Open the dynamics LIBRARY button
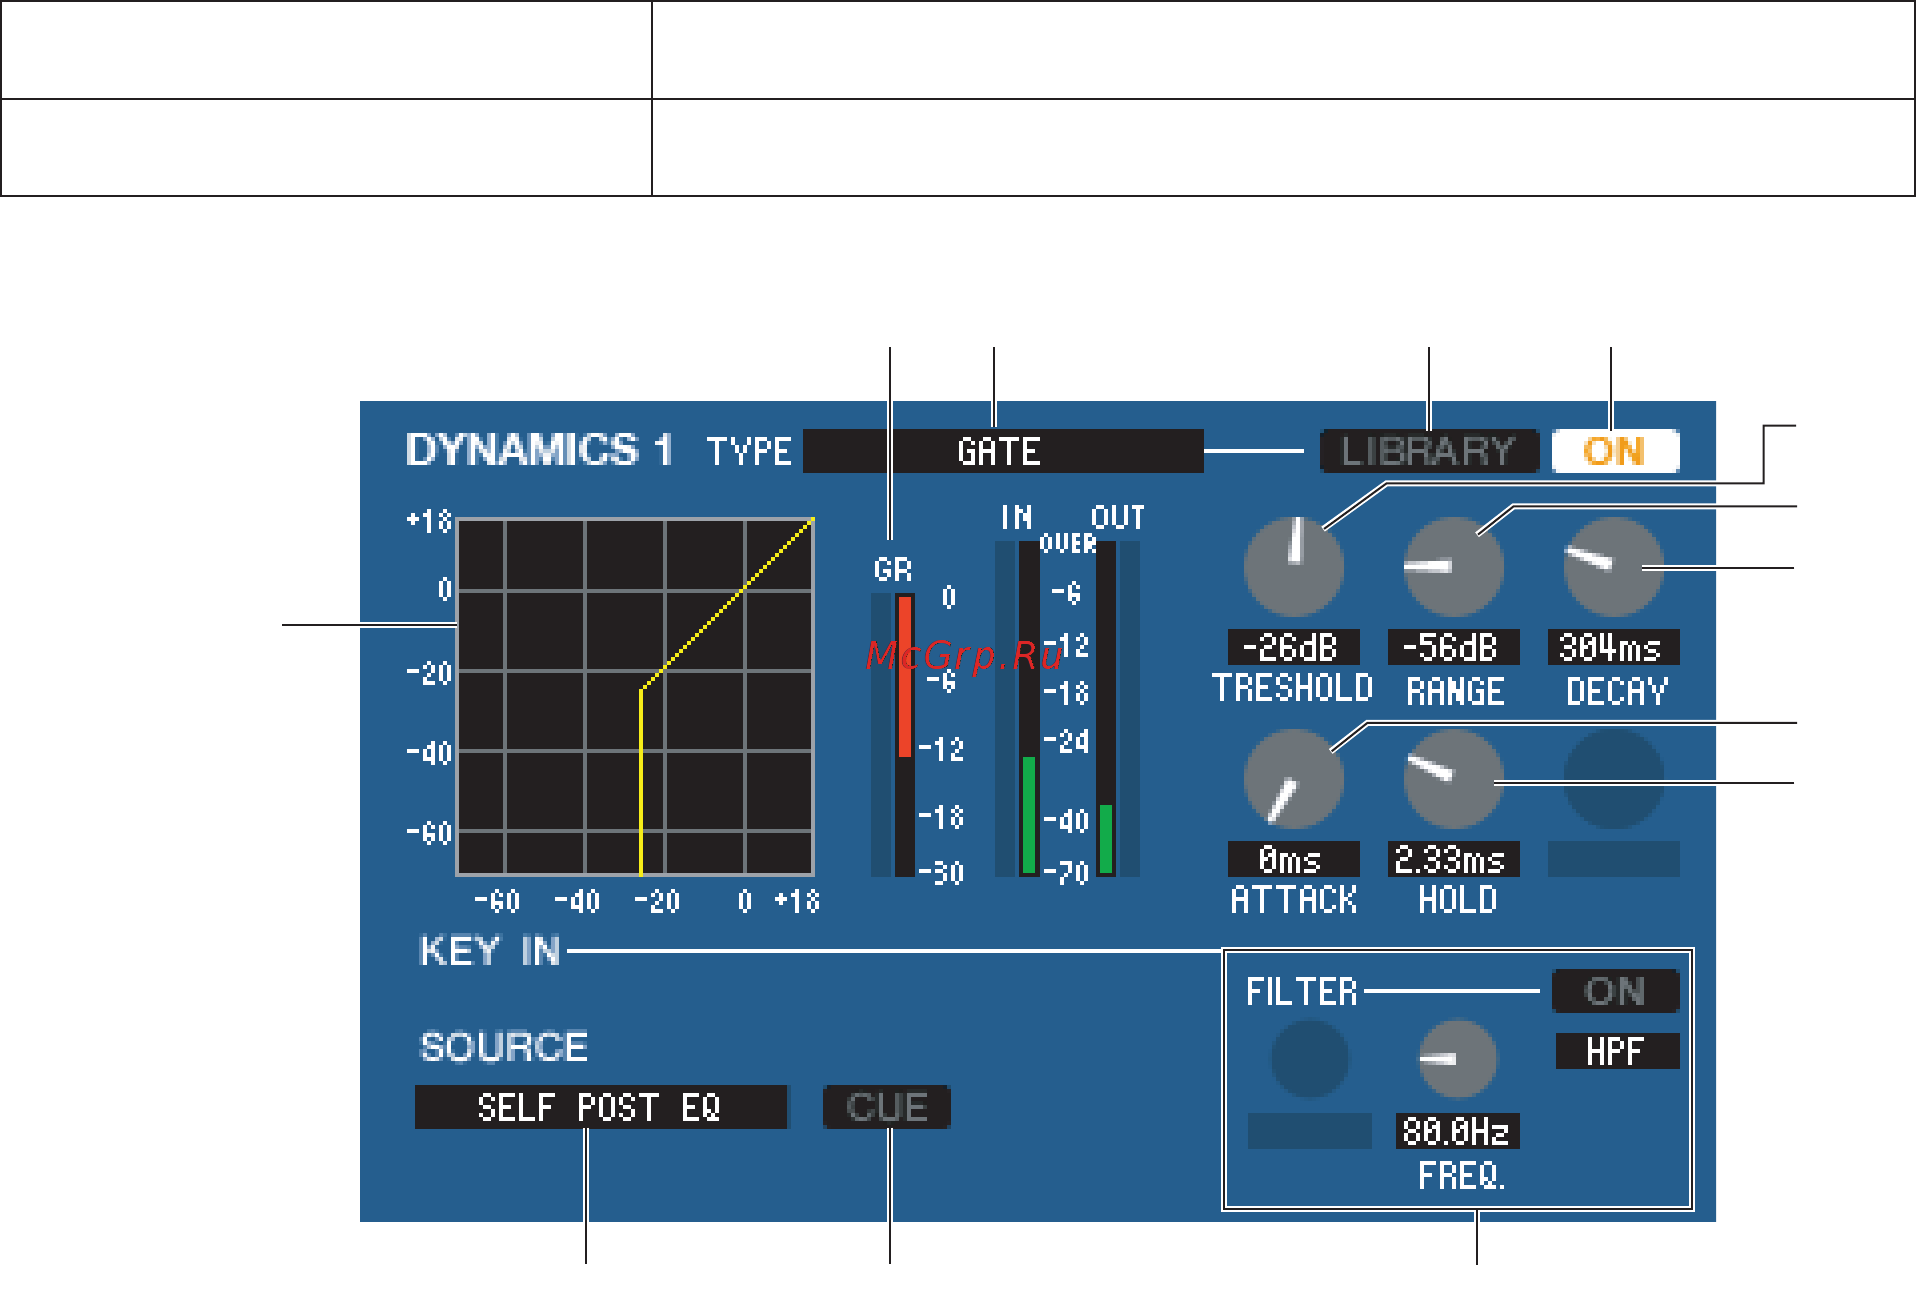 (x=1428, y=451)
